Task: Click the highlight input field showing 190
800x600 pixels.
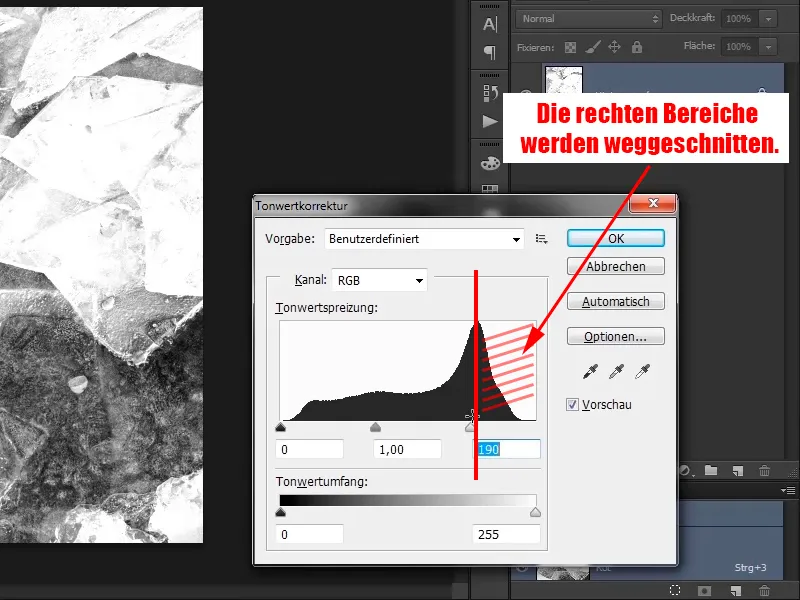Action: point(507,449)
